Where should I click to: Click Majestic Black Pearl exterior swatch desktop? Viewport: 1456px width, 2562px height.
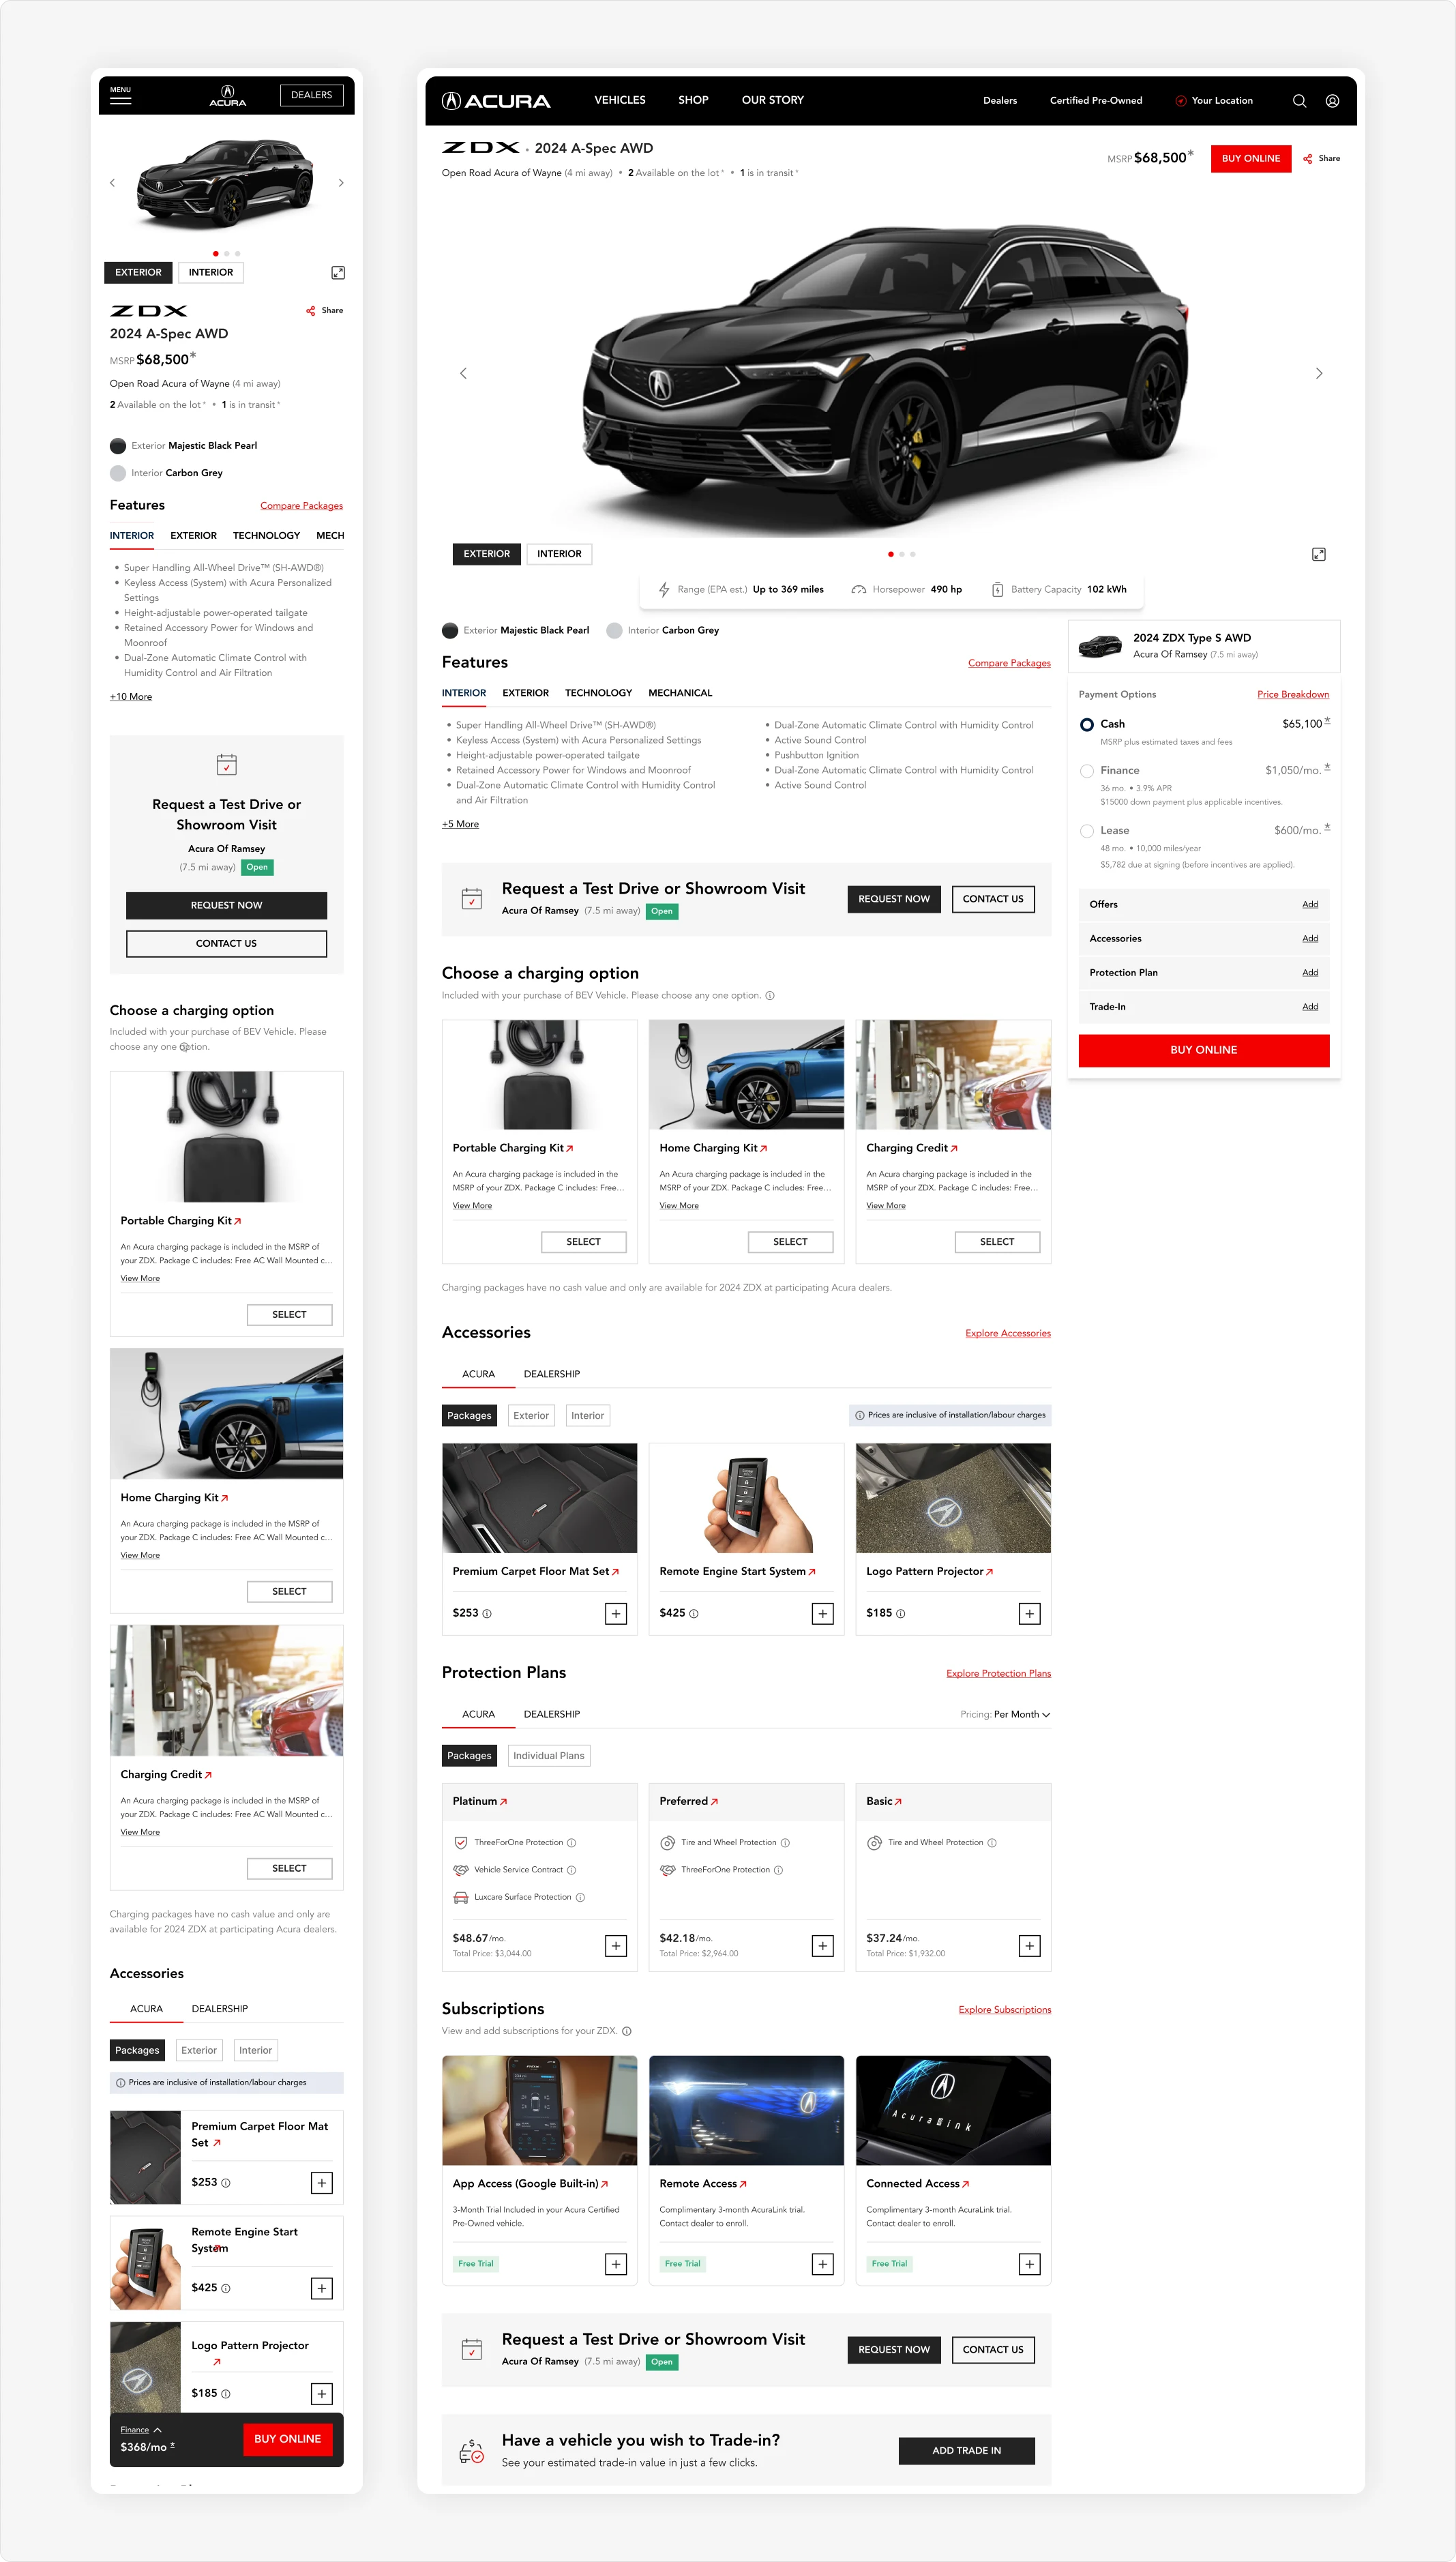450,631
